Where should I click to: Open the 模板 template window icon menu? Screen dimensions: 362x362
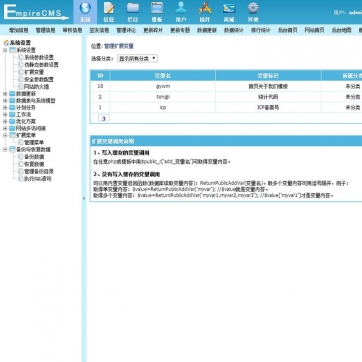[x=157, y=12]
